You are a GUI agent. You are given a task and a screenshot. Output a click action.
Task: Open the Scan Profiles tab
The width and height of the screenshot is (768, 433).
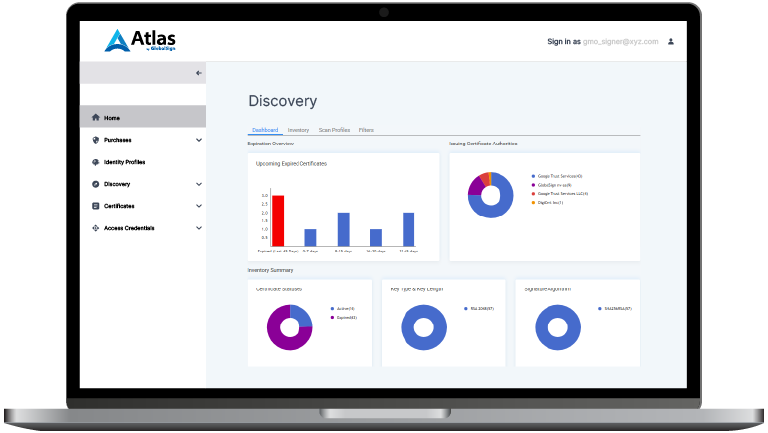335,130
